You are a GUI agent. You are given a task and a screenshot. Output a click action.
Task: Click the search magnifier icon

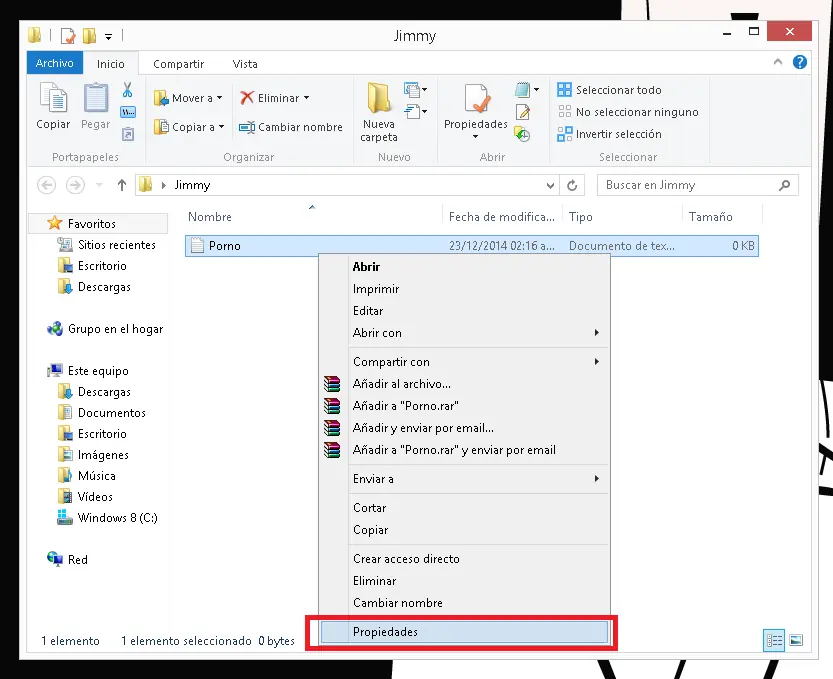coord(785,185)
